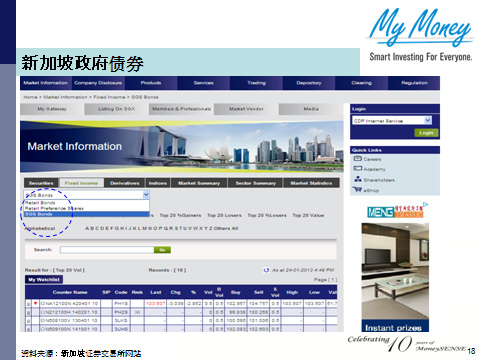Click the Instant prizes living room ad
Image resolution: width=480 pixels, height=360 pixels.
tap(395, 277)
